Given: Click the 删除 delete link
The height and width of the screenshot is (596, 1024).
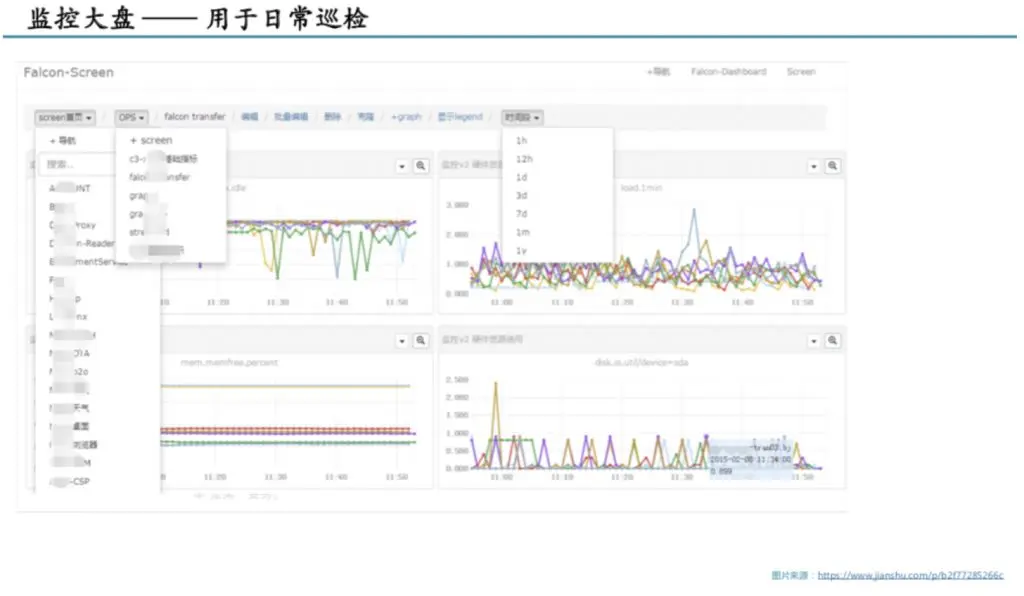Looking at the screenshot, I should pos(332,117).
